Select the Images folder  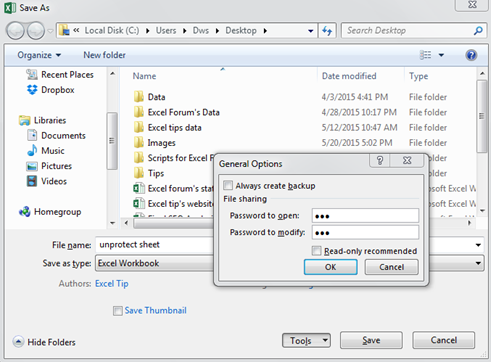point(155,143)
